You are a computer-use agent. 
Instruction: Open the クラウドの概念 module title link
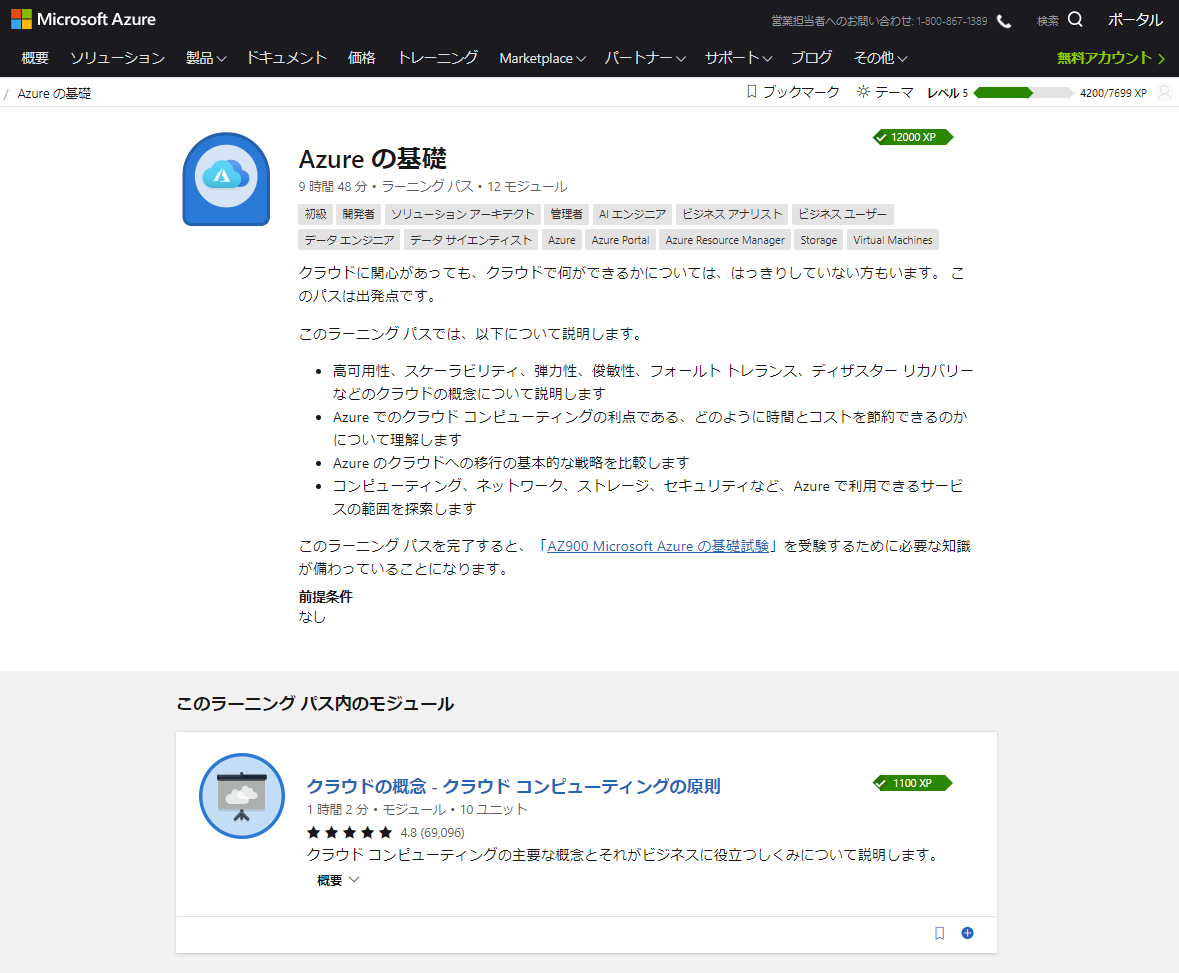point(514,786)
